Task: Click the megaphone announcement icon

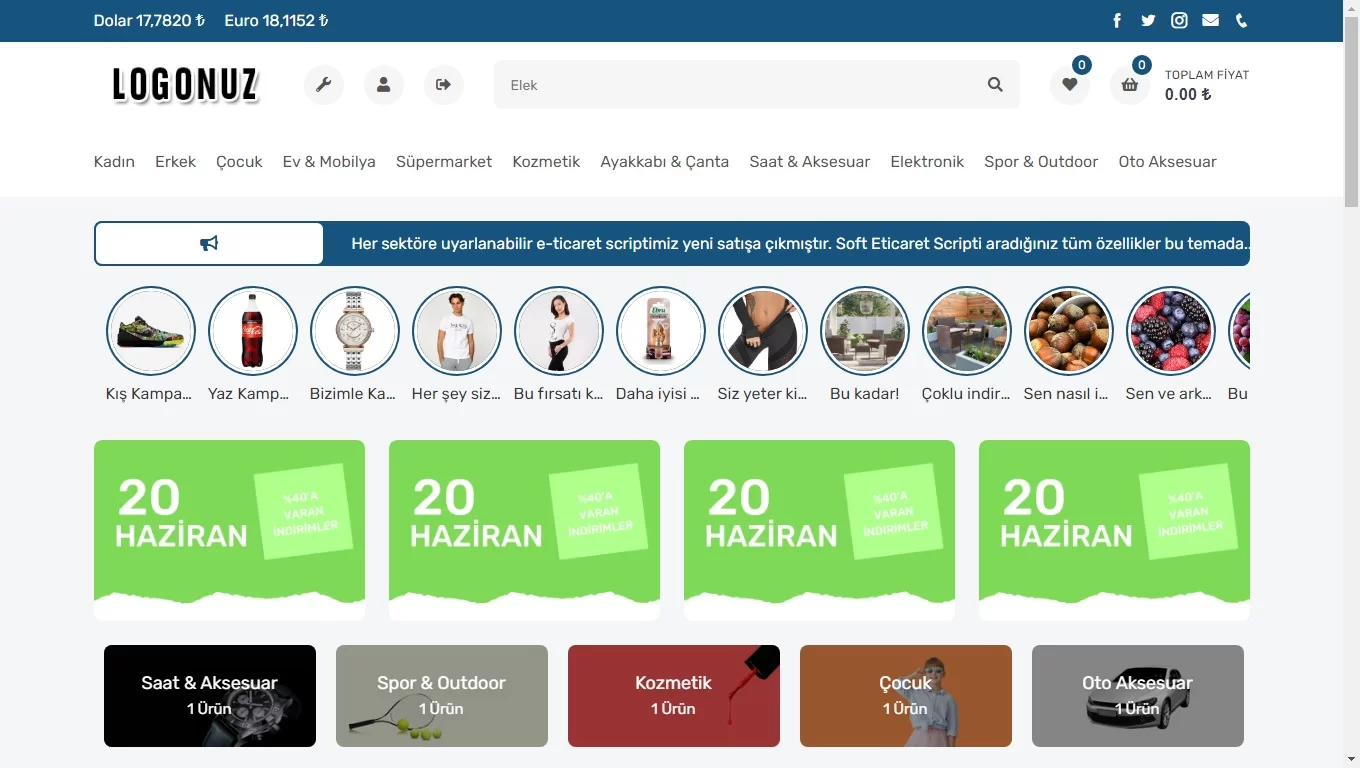Action: [x=208, y=243]
